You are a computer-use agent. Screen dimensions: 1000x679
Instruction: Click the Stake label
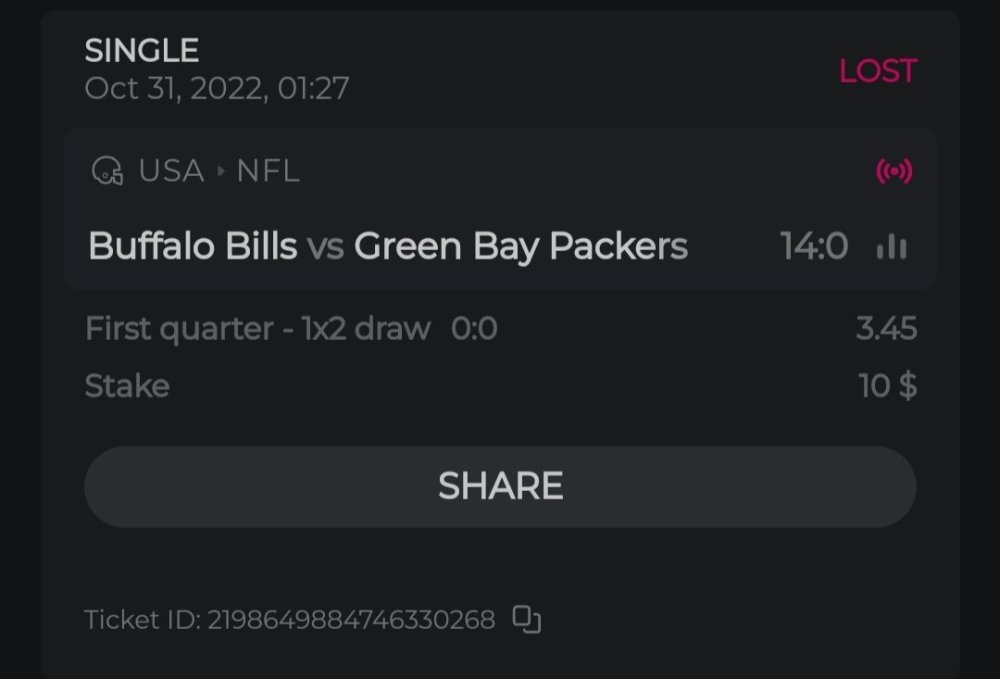click(127, 386)
